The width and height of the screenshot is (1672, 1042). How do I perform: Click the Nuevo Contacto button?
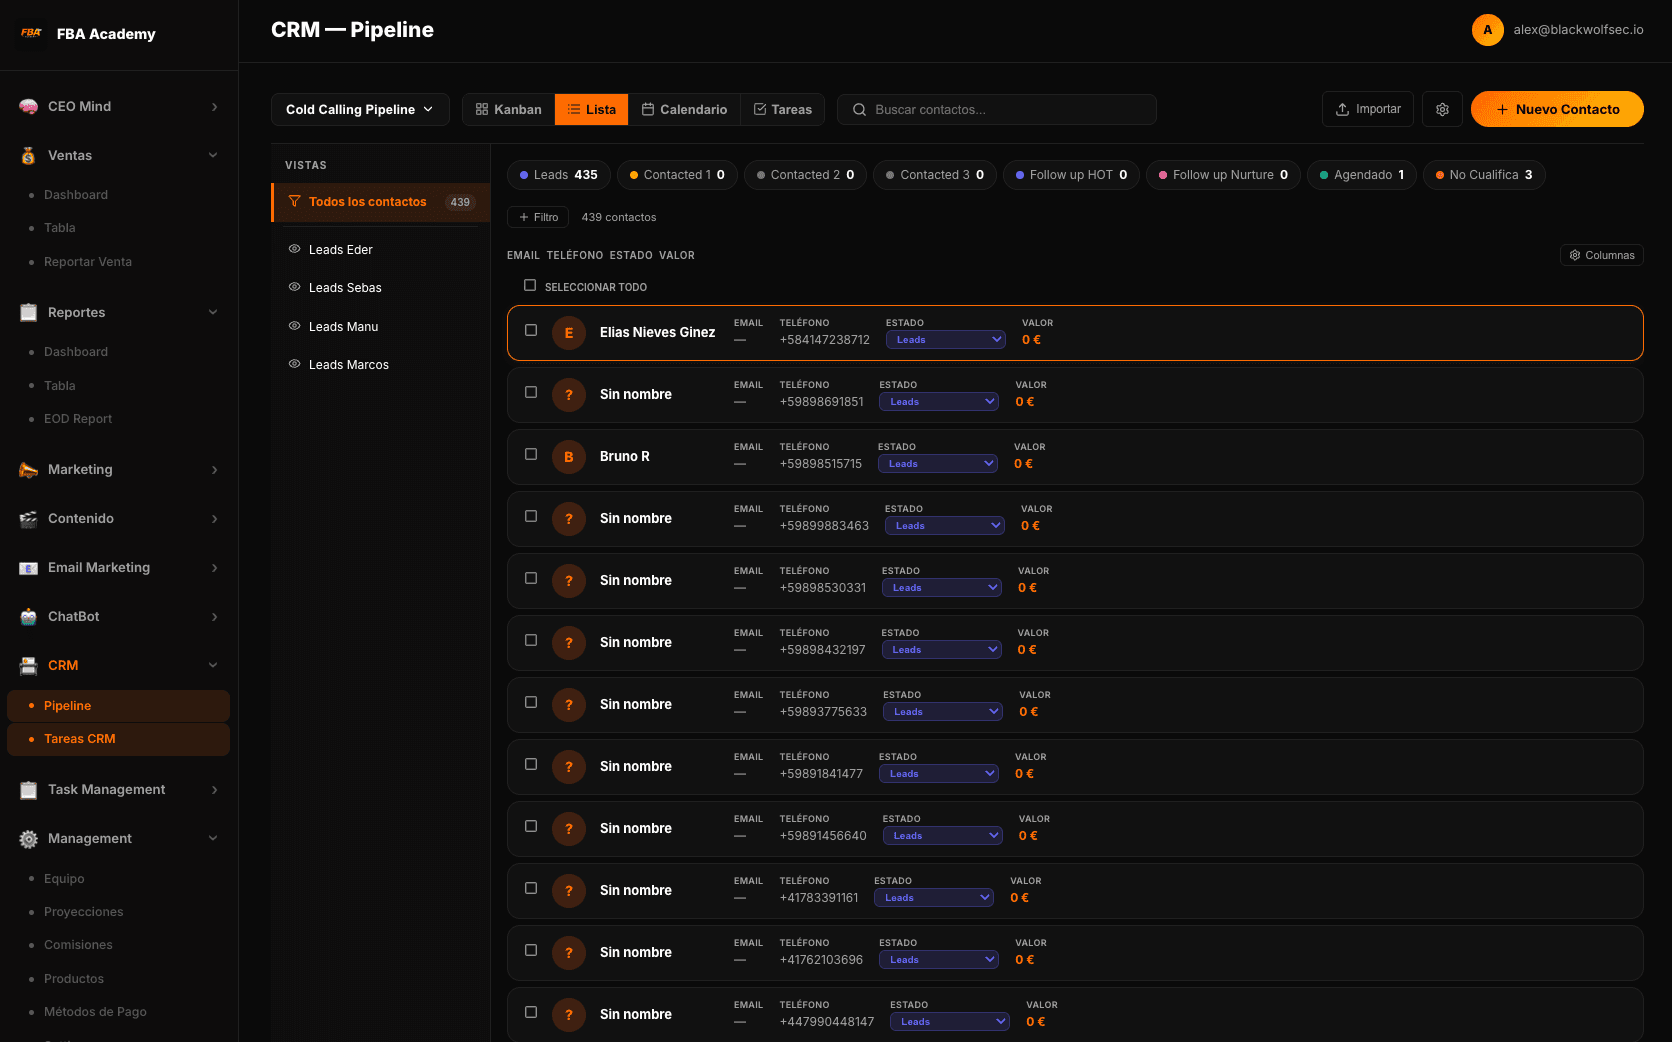pyautogui.click(x=1556, y=109)
